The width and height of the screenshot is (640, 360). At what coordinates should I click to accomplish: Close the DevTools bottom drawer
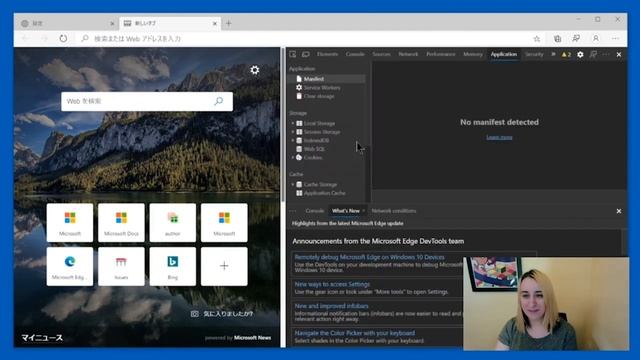coord(619,211)
